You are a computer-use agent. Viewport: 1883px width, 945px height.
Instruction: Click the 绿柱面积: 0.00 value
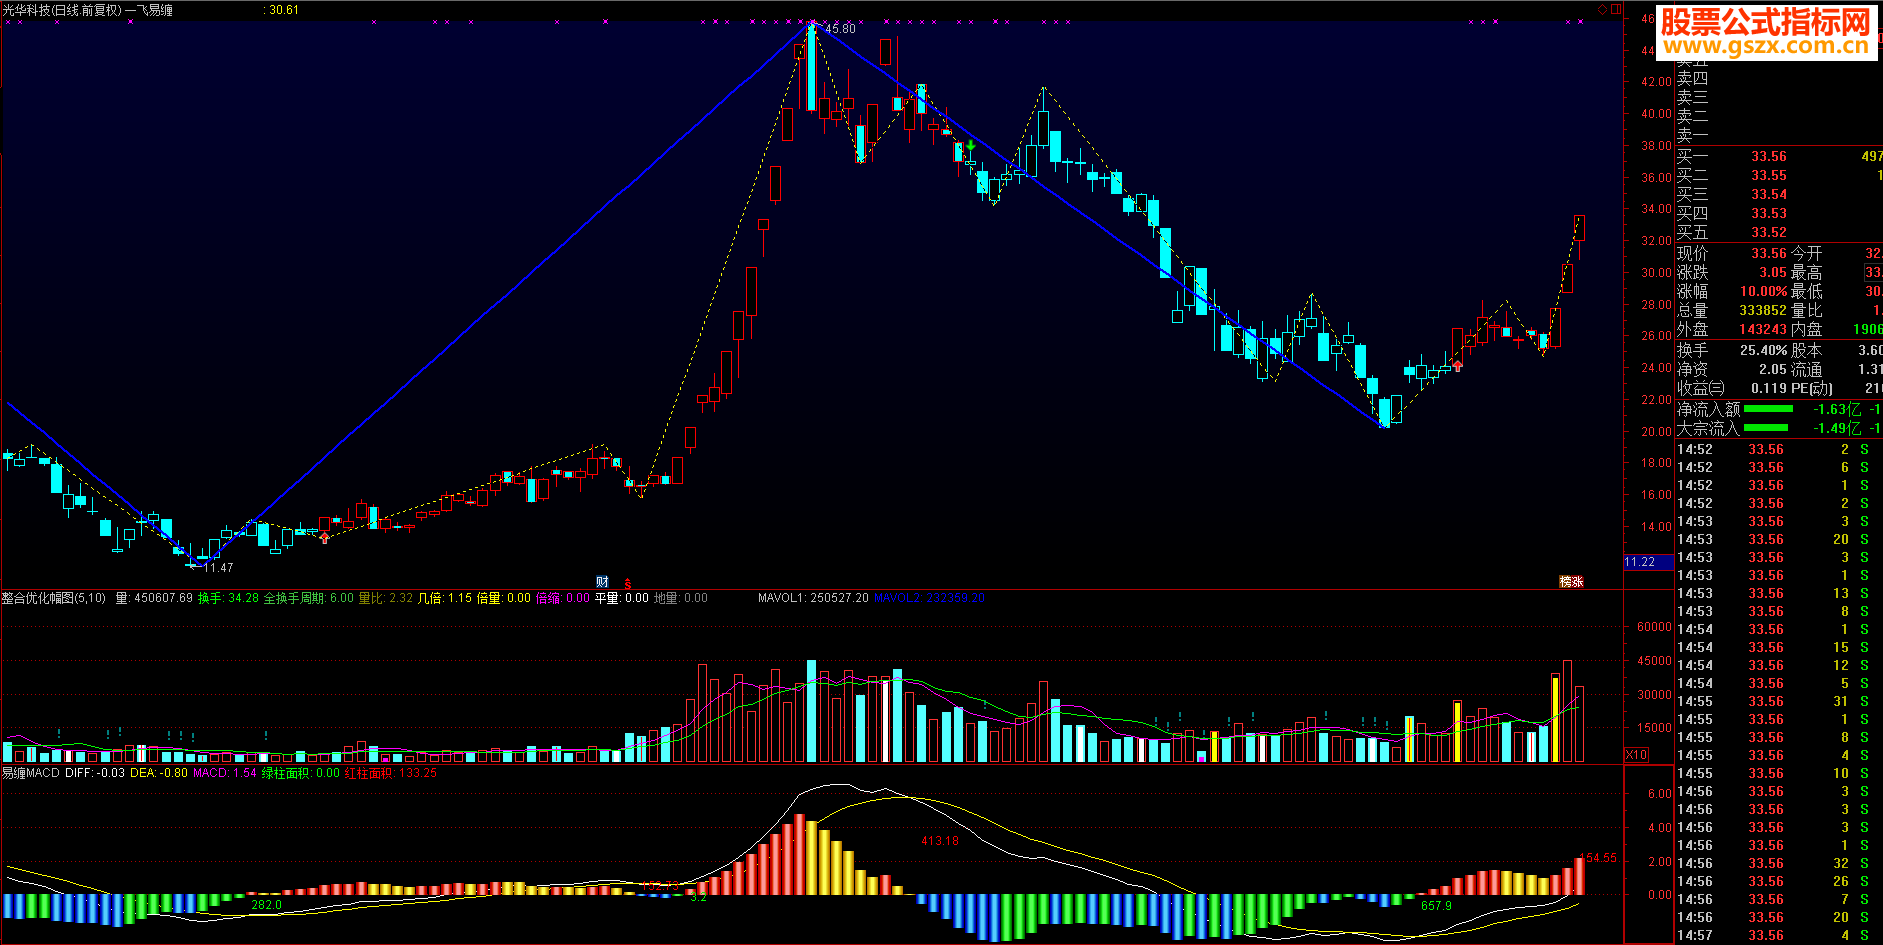[x=301, y=773]
